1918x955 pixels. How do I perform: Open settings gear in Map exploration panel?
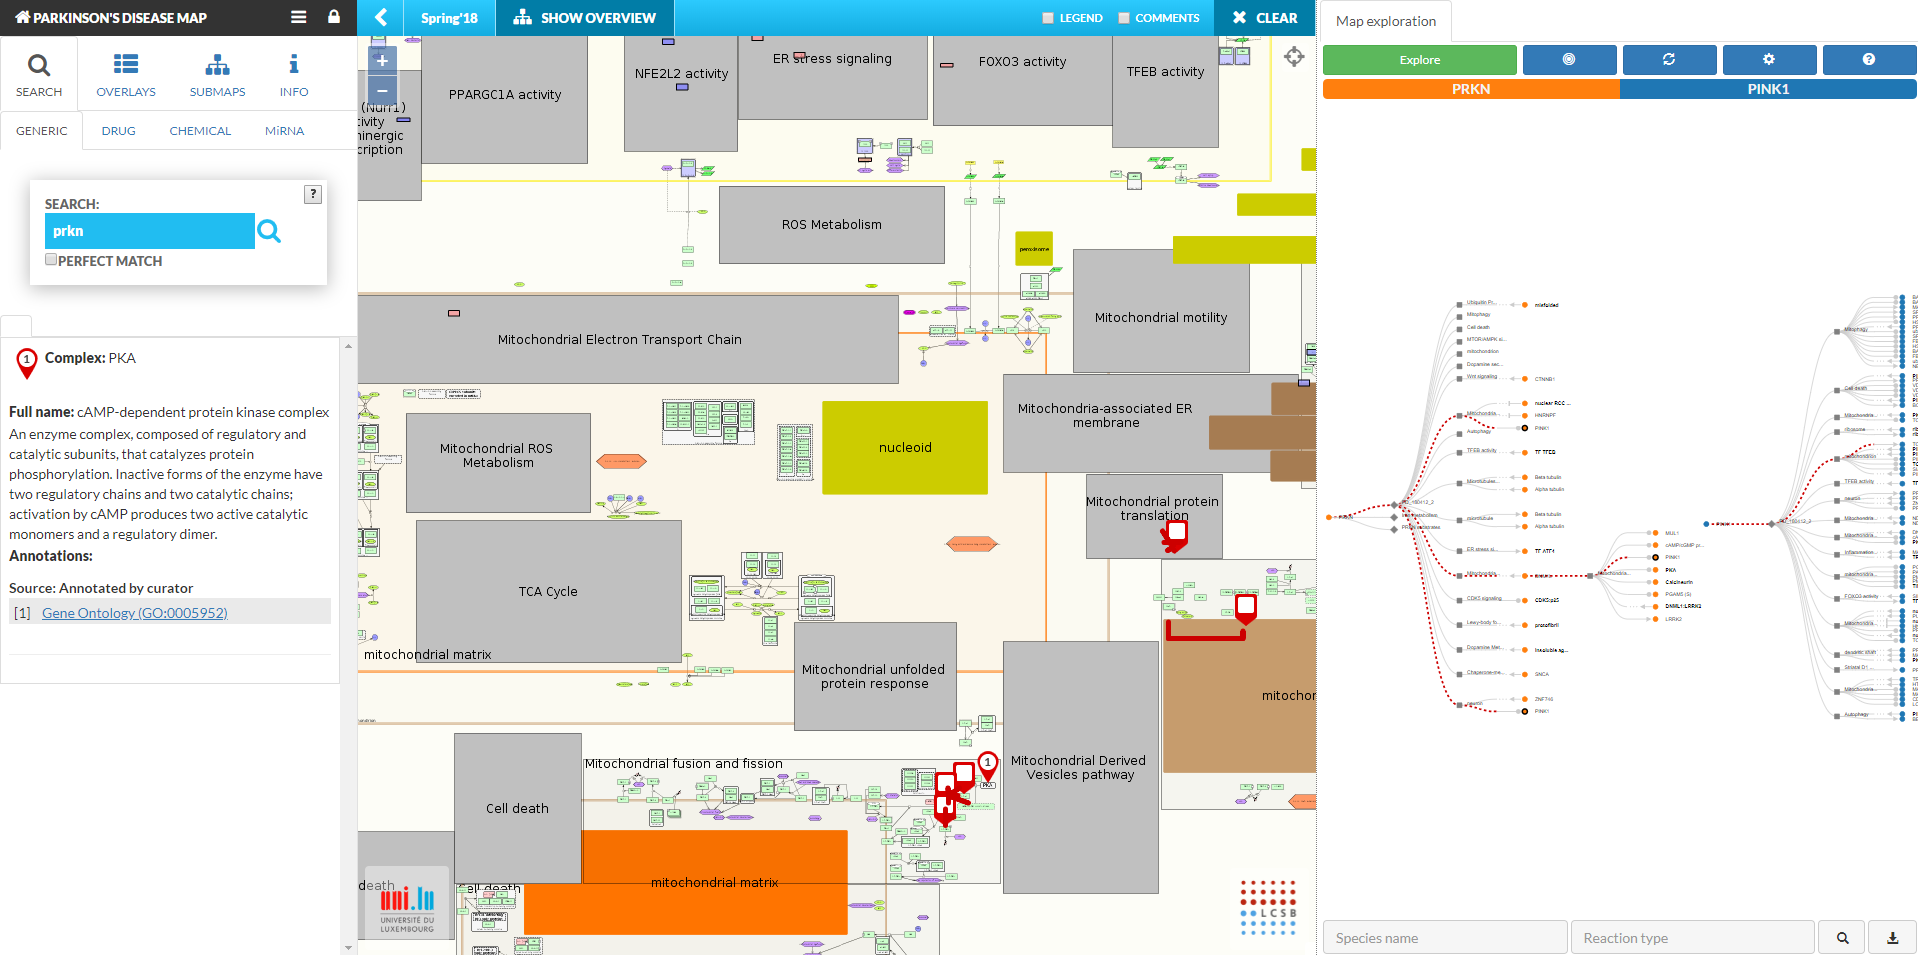pos(1769,60)
